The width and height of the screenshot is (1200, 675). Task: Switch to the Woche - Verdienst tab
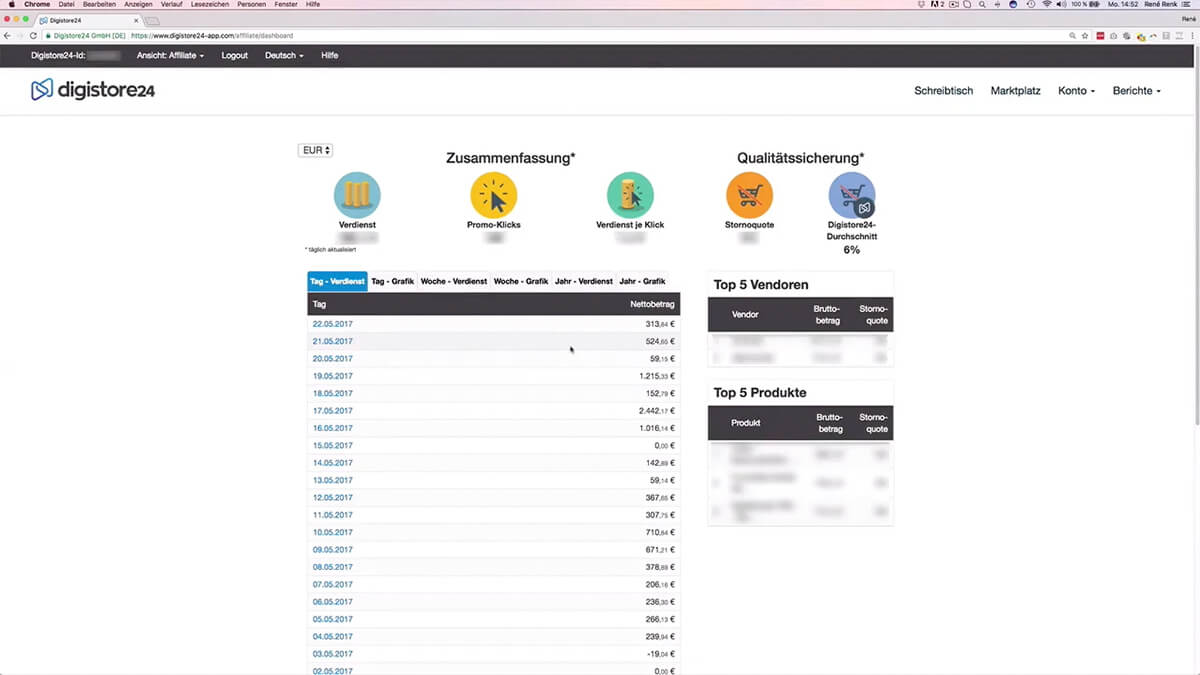pos(454,282)
